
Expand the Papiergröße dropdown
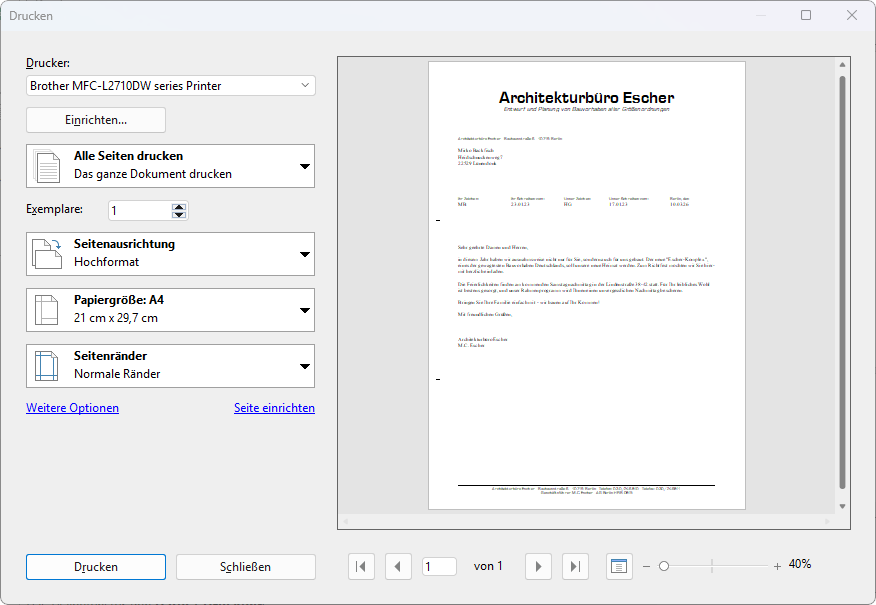304,311
